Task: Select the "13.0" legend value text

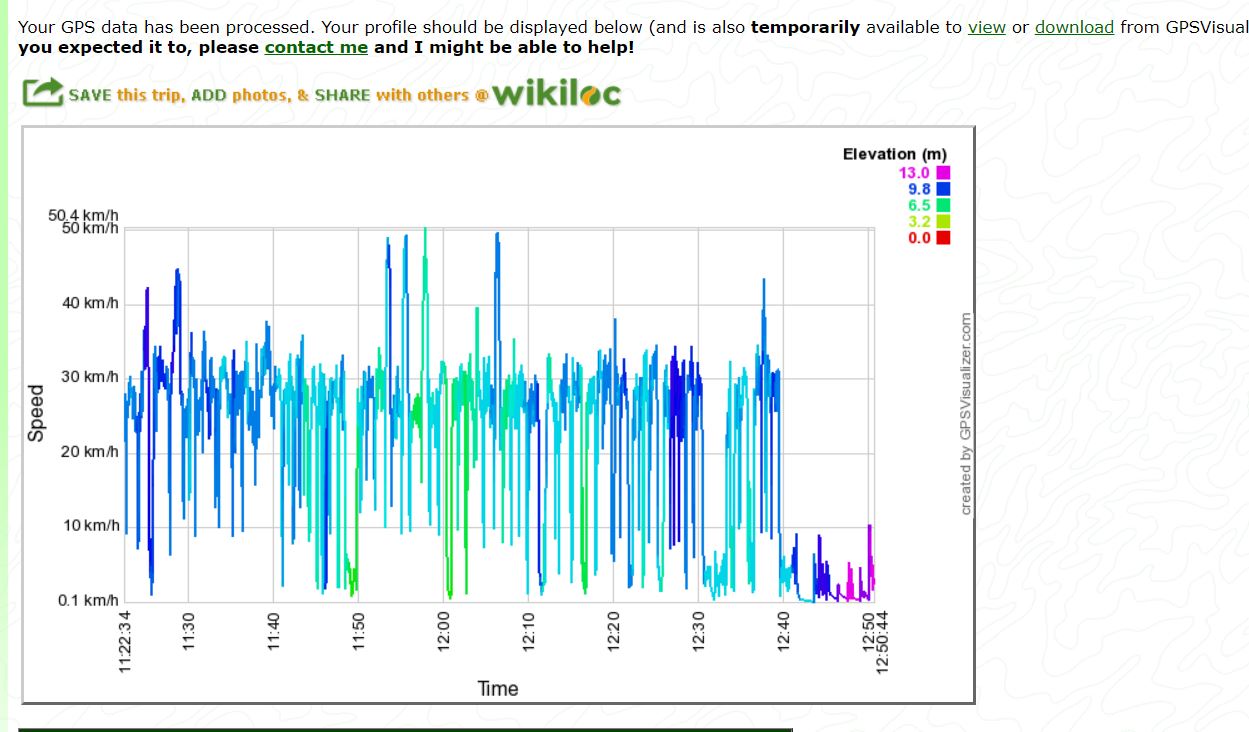Action: [914, 173]
